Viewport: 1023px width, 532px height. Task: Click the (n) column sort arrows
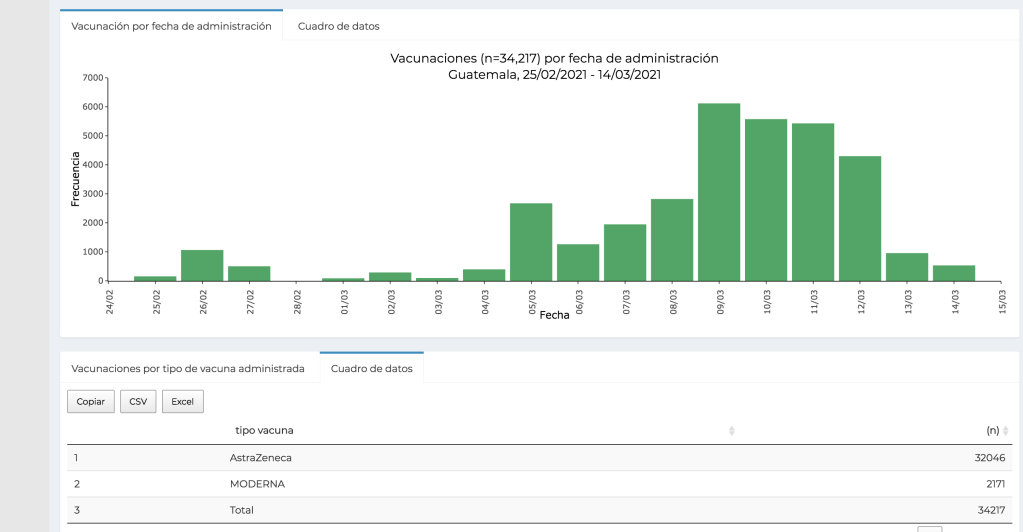1005,431
